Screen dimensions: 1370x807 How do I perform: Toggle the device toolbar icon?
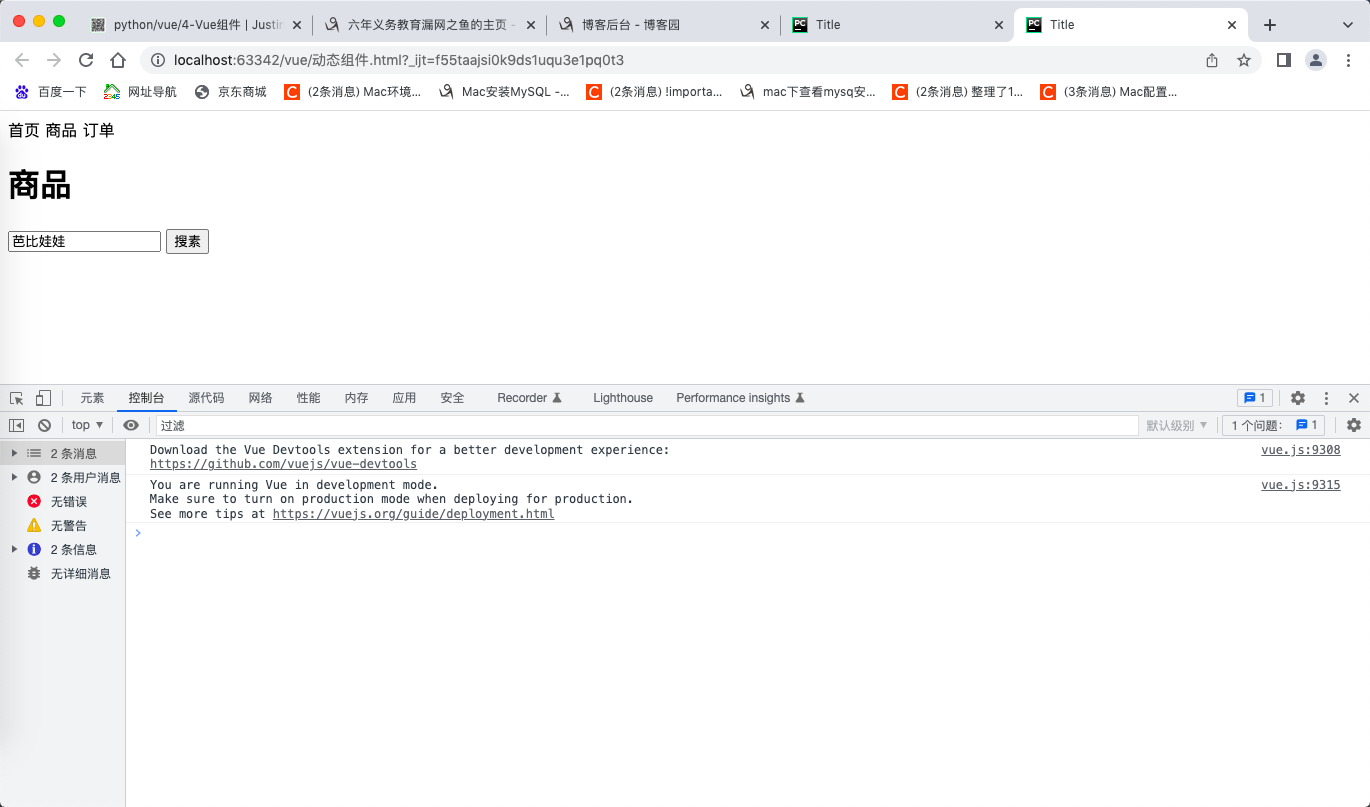click(x=43, y=398)
